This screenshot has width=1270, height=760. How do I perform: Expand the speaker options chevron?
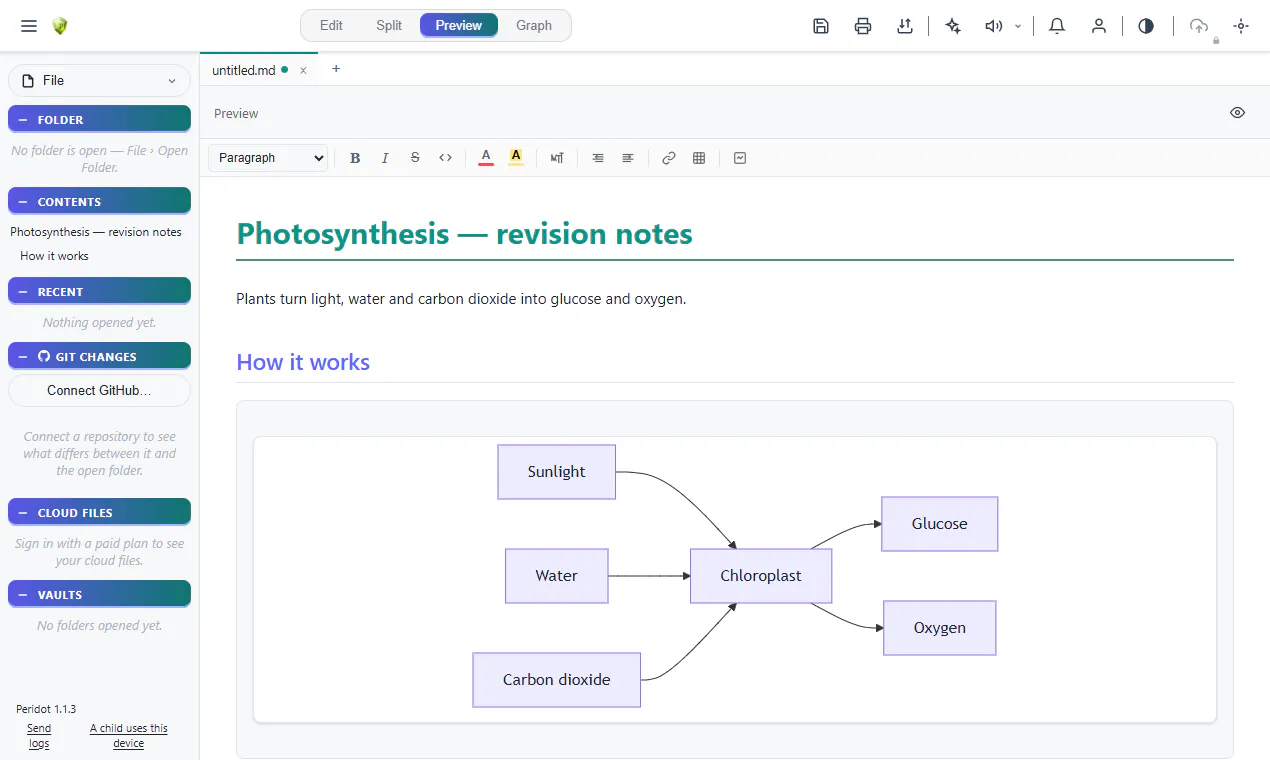1018,26
